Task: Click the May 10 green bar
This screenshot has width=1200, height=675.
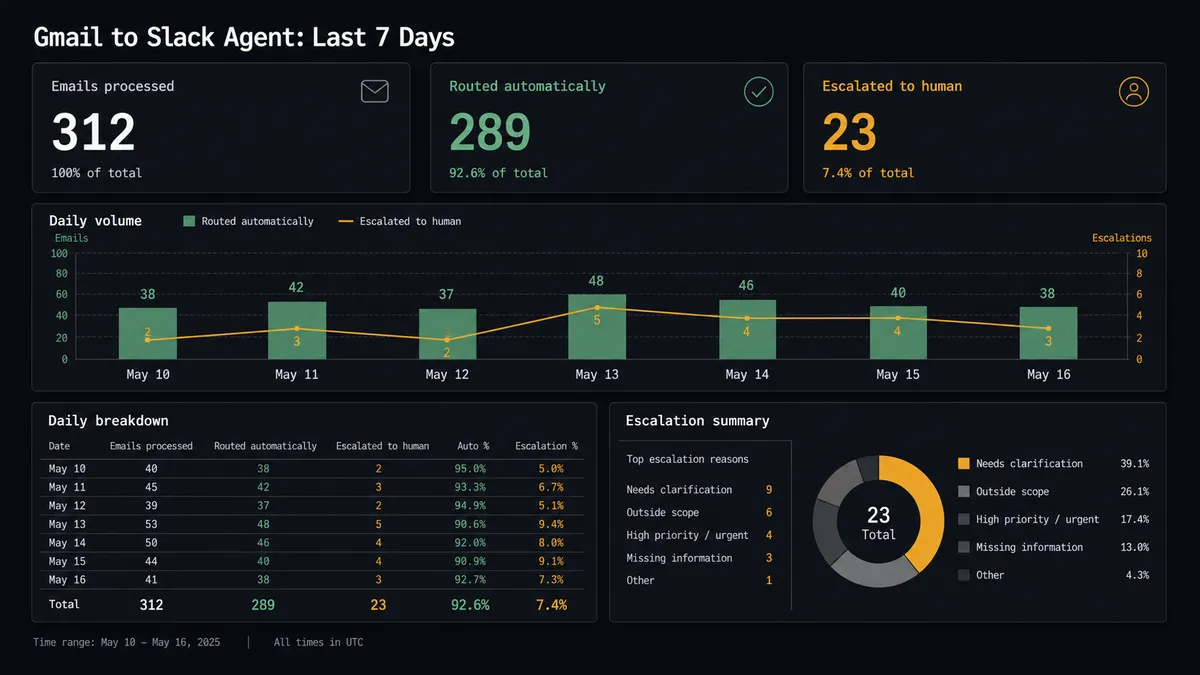Action: [148, 333]
